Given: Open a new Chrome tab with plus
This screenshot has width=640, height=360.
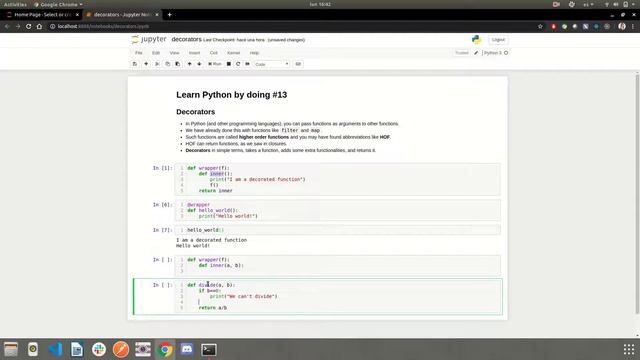Looking at the screenshot, I should [169, 15].
